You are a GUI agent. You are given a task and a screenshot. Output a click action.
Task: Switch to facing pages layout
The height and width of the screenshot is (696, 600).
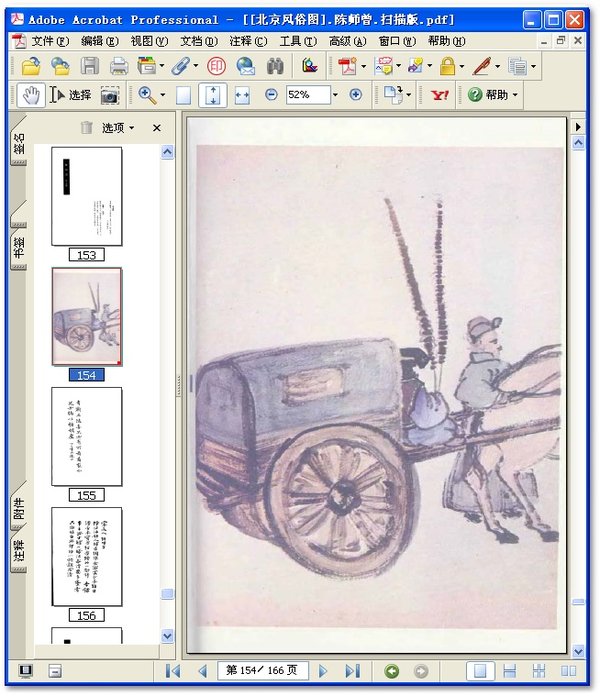point(568,671)
